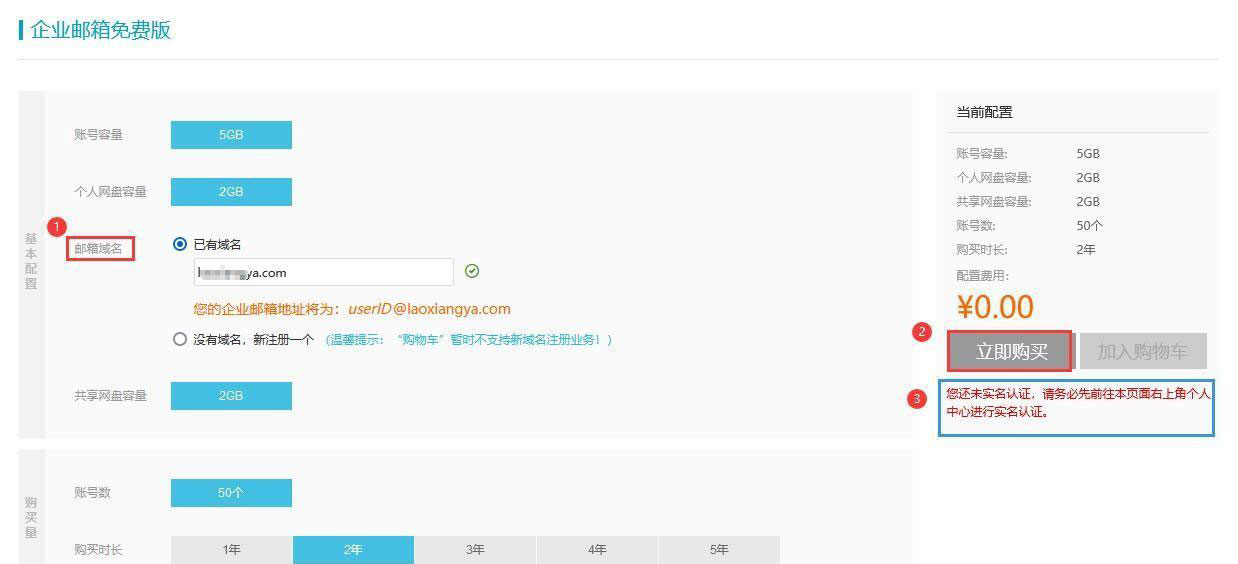Viewport: 1238px width, 564px height.
Task: Click the real-name verification warning text
Action: [x=1077, y=403]
